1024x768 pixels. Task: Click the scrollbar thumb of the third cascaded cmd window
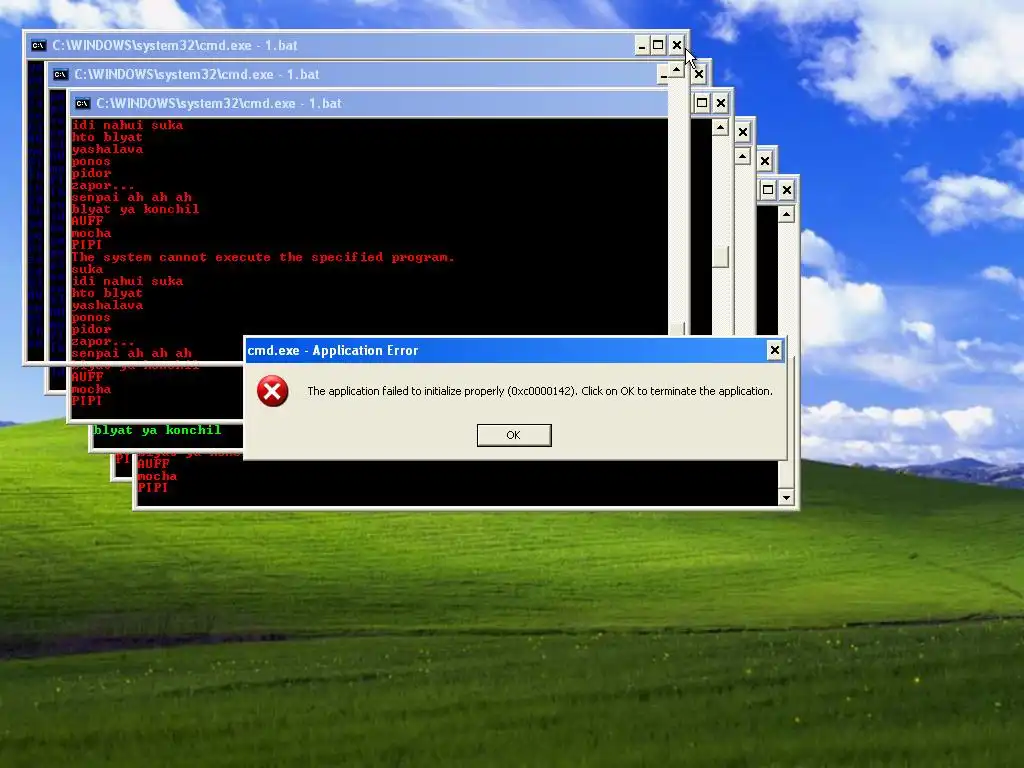pos(720,256)
